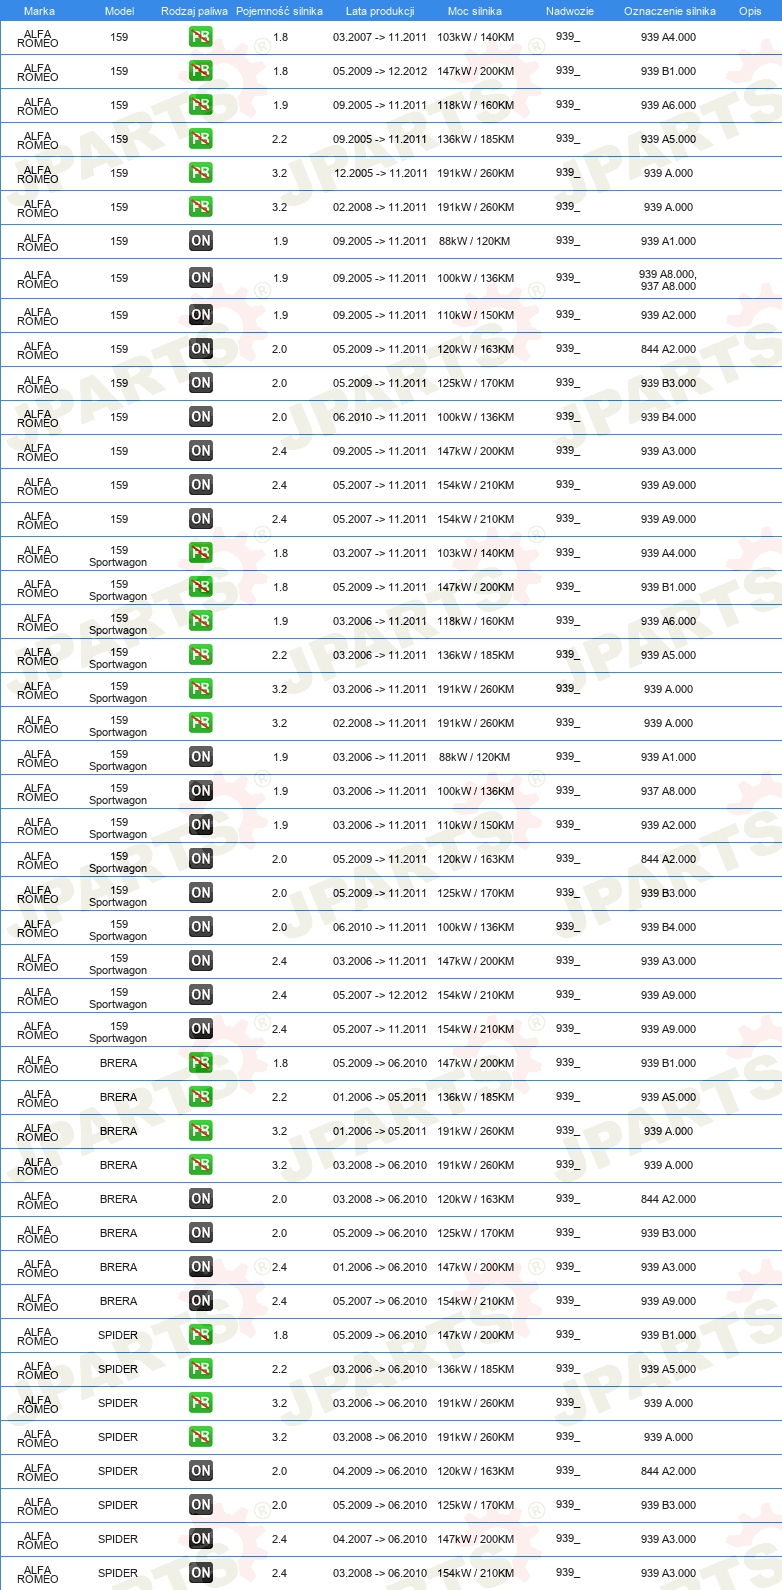Click ON icon in SPIDER 2.0 170KM row
Viewport: 782px width, 1590px height.
click(201, 1505)
